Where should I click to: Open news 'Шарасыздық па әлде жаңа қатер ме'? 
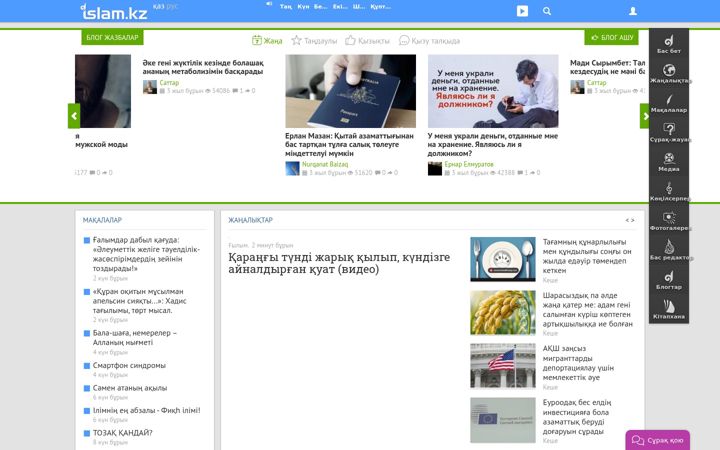tap(588, 309)
